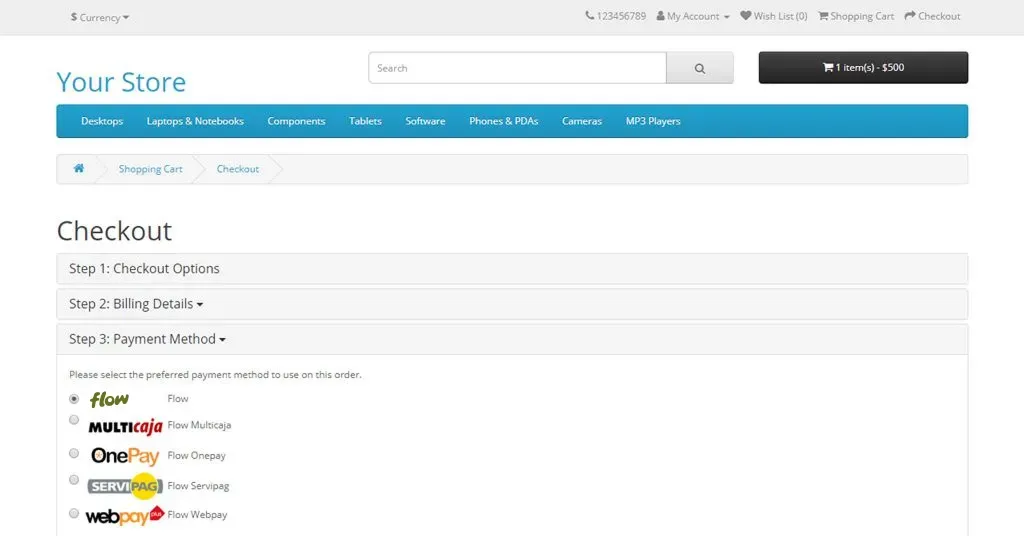Image resolution: width=1024 pixels, height=536 pixels.
Task: Choose the Flow Webpay radio option
Action: click(x=74, y=513)
